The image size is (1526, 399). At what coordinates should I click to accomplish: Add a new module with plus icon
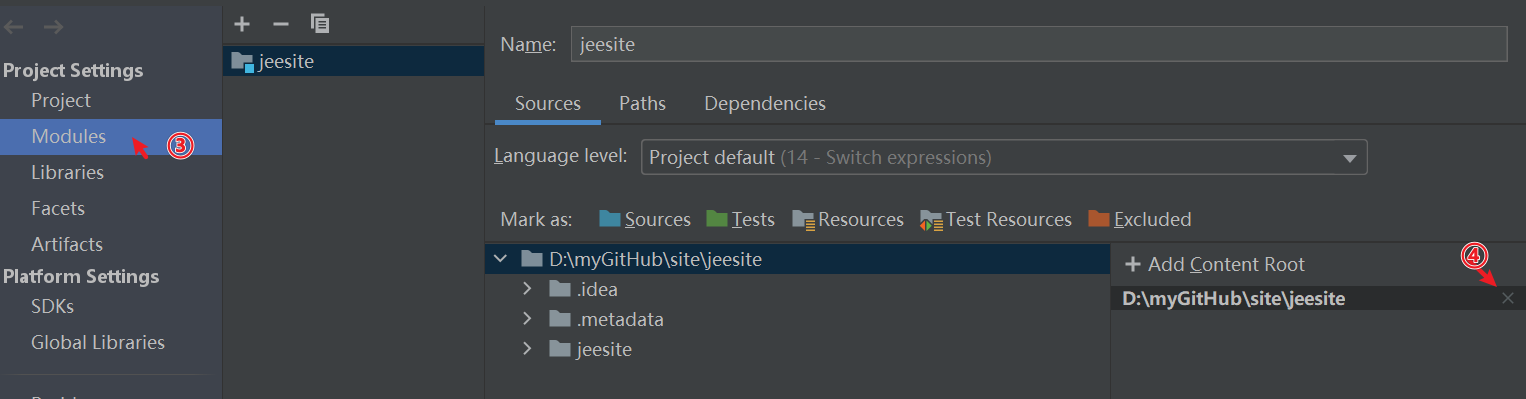[241, 23]
